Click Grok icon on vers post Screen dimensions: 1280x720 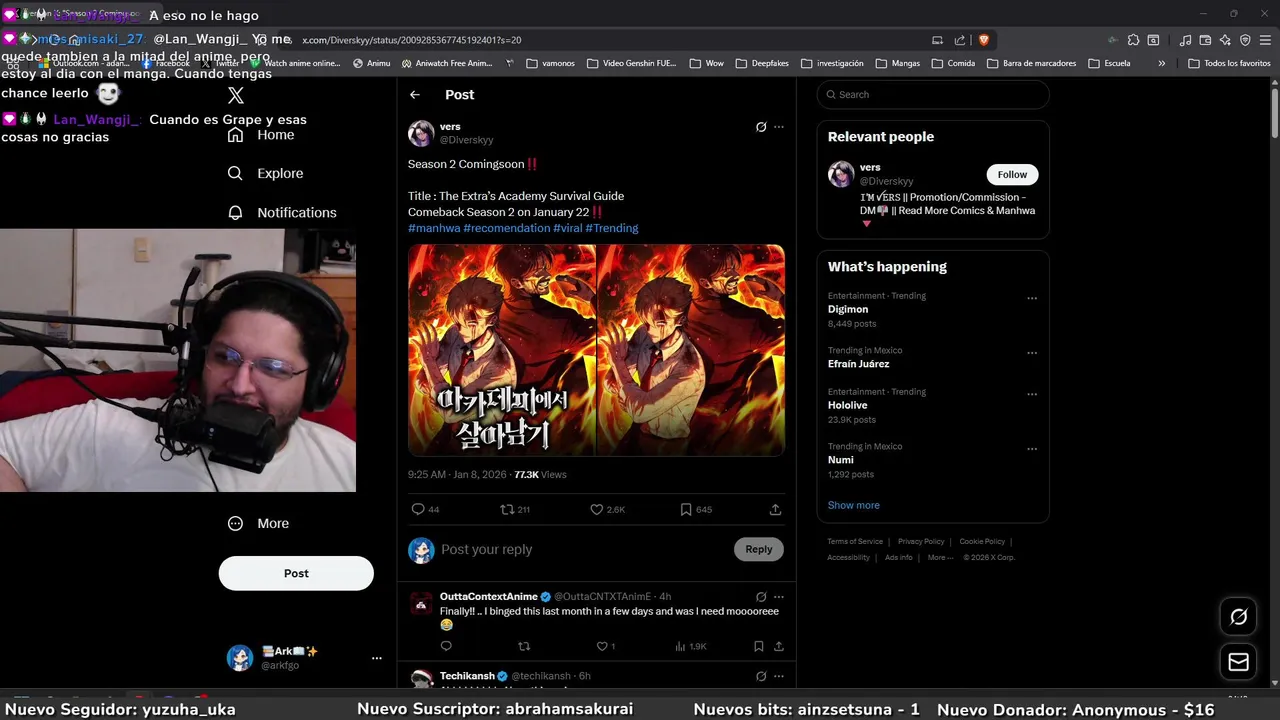click(x=761, y=127)
